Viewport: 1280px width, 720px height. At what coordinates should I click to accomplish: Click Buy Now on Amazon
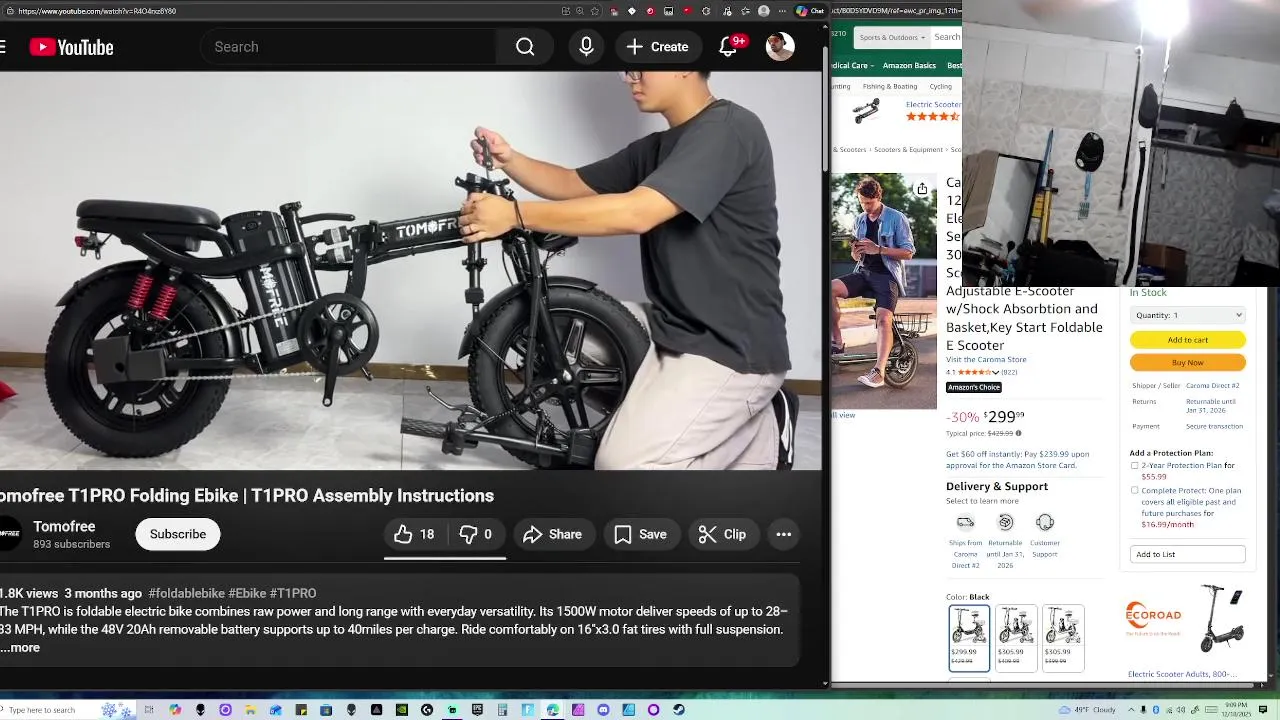coord(1188,363)
